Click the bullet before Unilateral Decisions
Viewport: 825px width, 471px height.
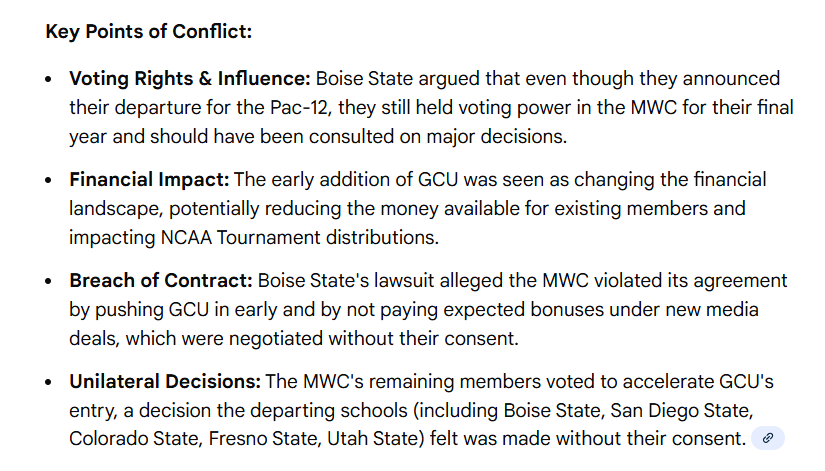(49, 383)
